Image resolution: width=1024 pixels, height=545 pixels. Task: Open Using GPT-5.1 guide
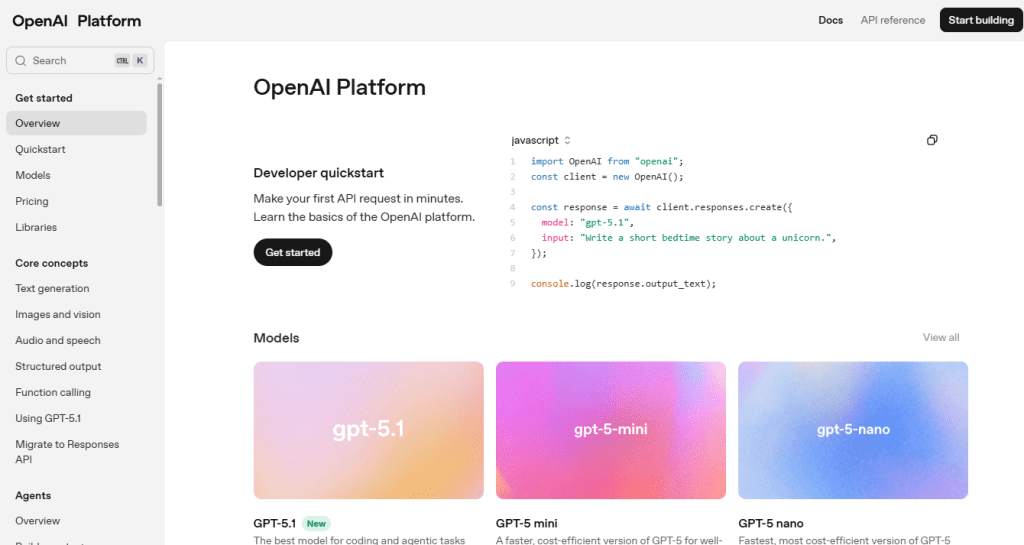48,418
